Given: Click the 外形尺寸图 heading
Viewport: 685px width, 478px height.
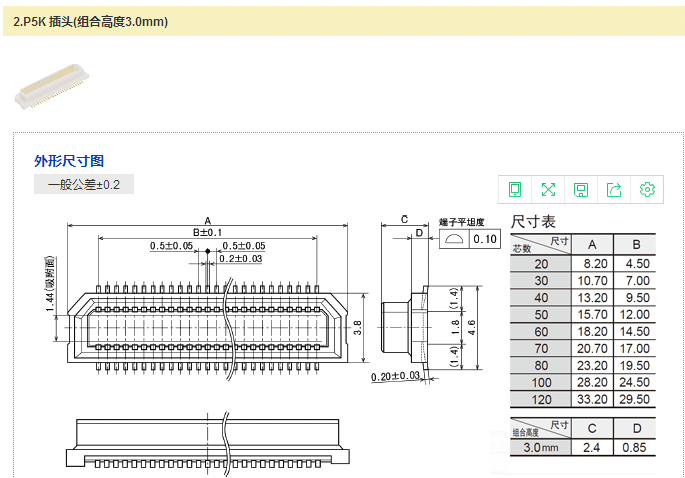Looking at the screenshot, I should (69, 161).
